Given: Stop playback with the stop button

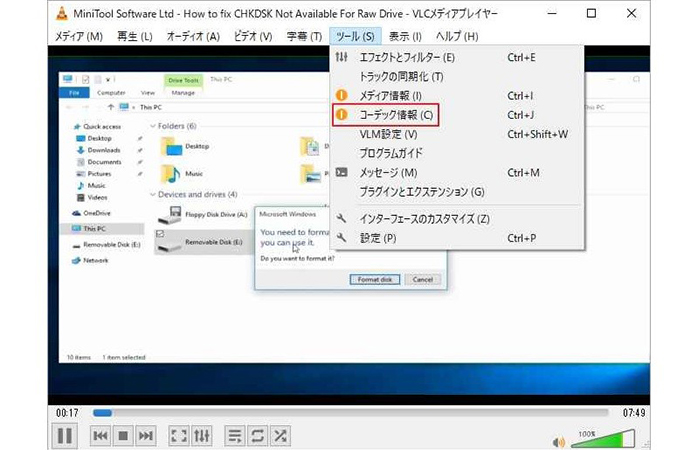Looking at the screenshot, I should click(123, 436).
